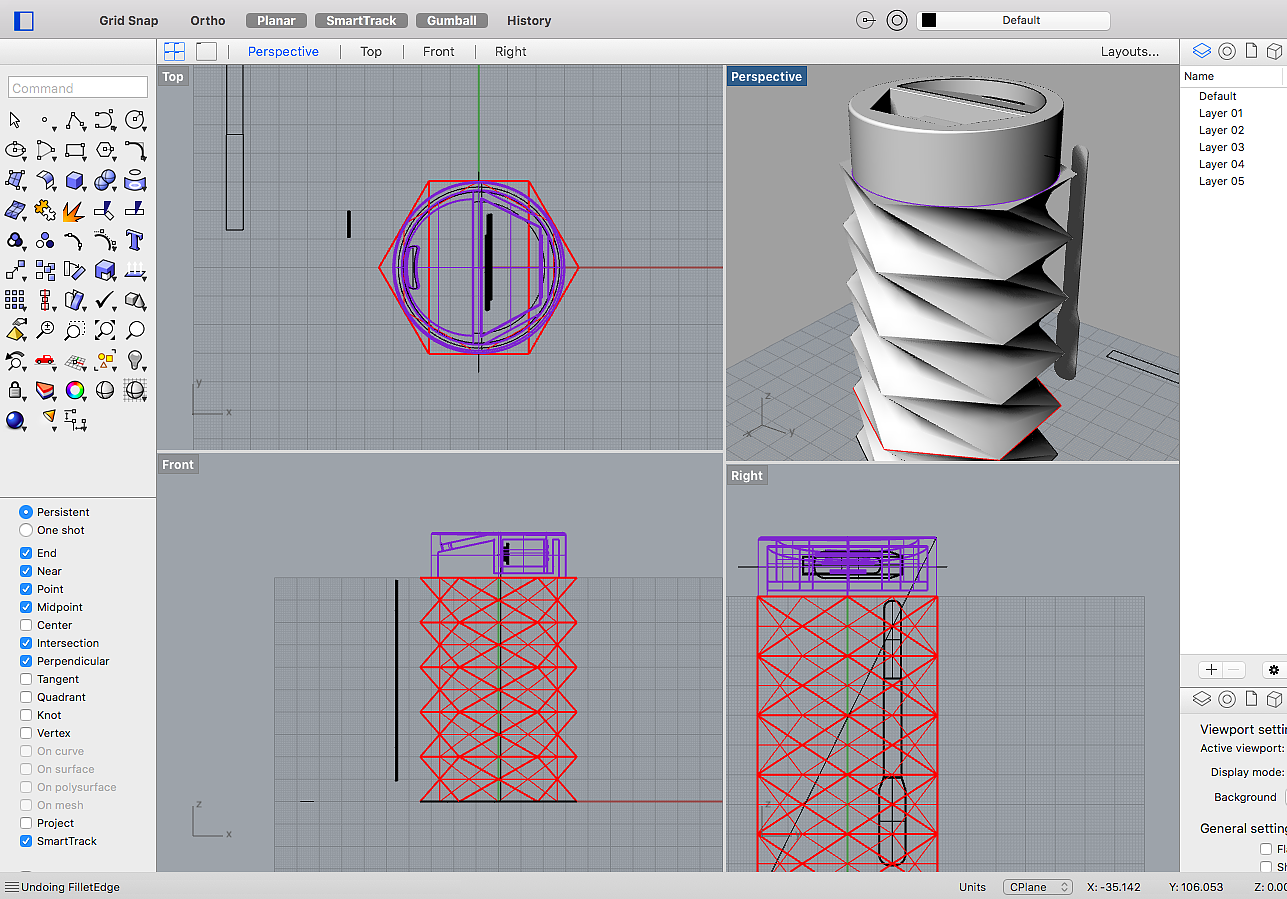Click the Lock objects padlock icon
1287x899 pixels.
point(15,390)
